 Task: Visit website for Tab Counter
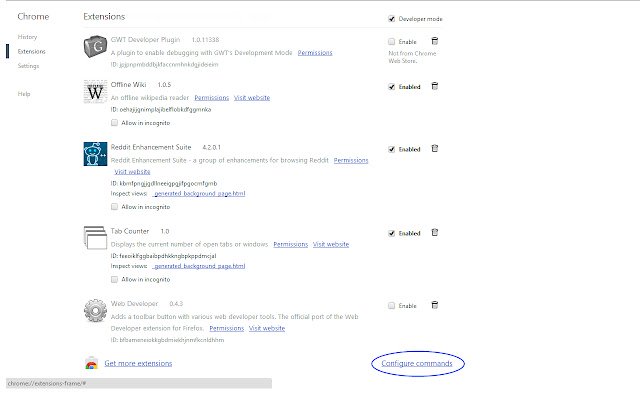331,244
